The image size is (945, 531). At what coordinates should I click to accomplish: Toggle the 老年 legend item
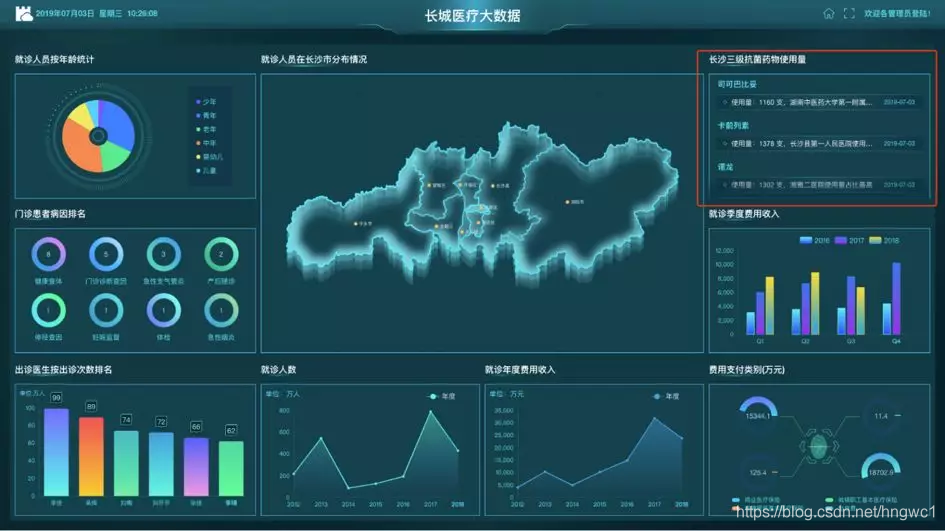[206, 130]
